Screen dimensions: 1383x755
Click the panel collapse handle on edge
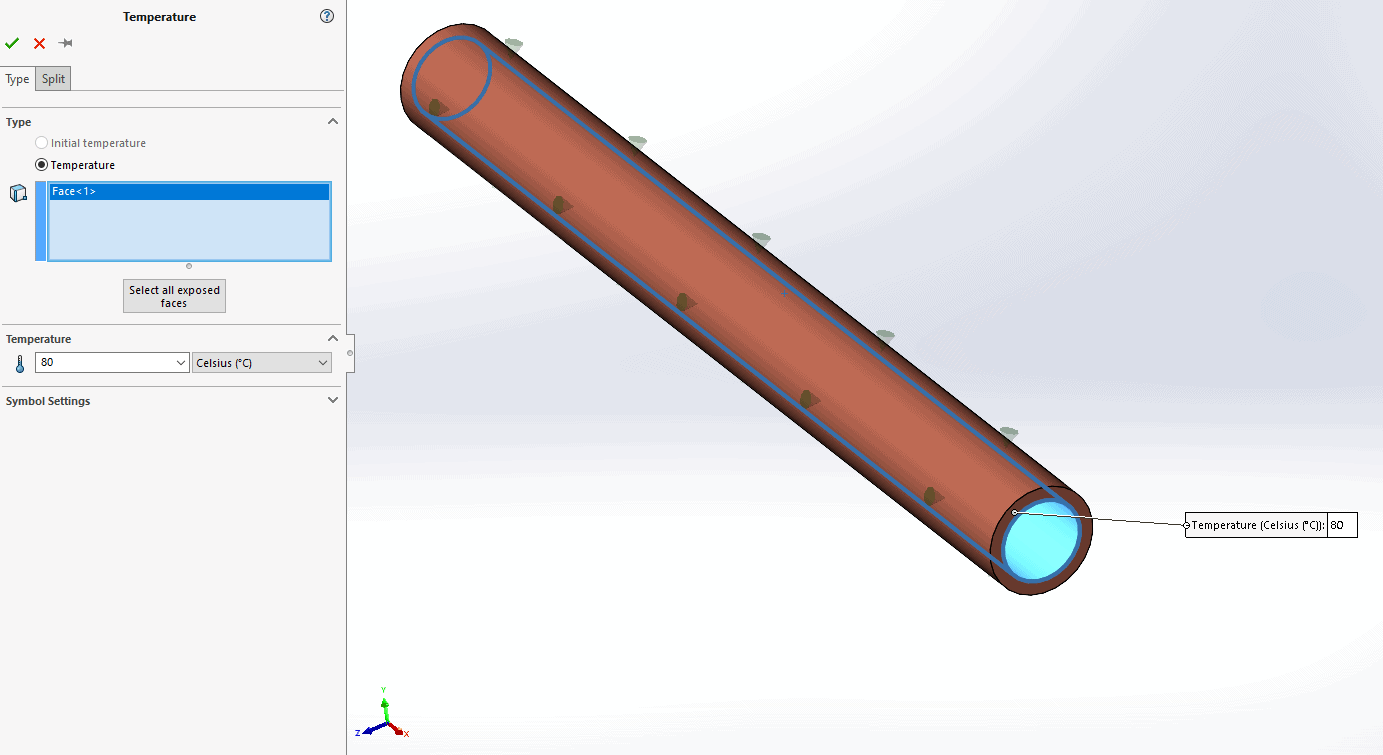[350, 353]
